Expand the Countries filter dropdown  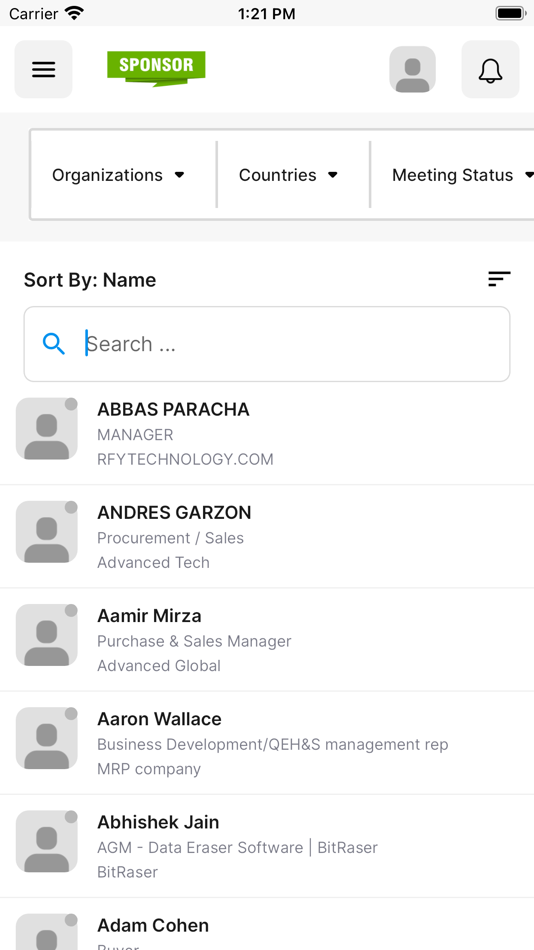[289, 175]
